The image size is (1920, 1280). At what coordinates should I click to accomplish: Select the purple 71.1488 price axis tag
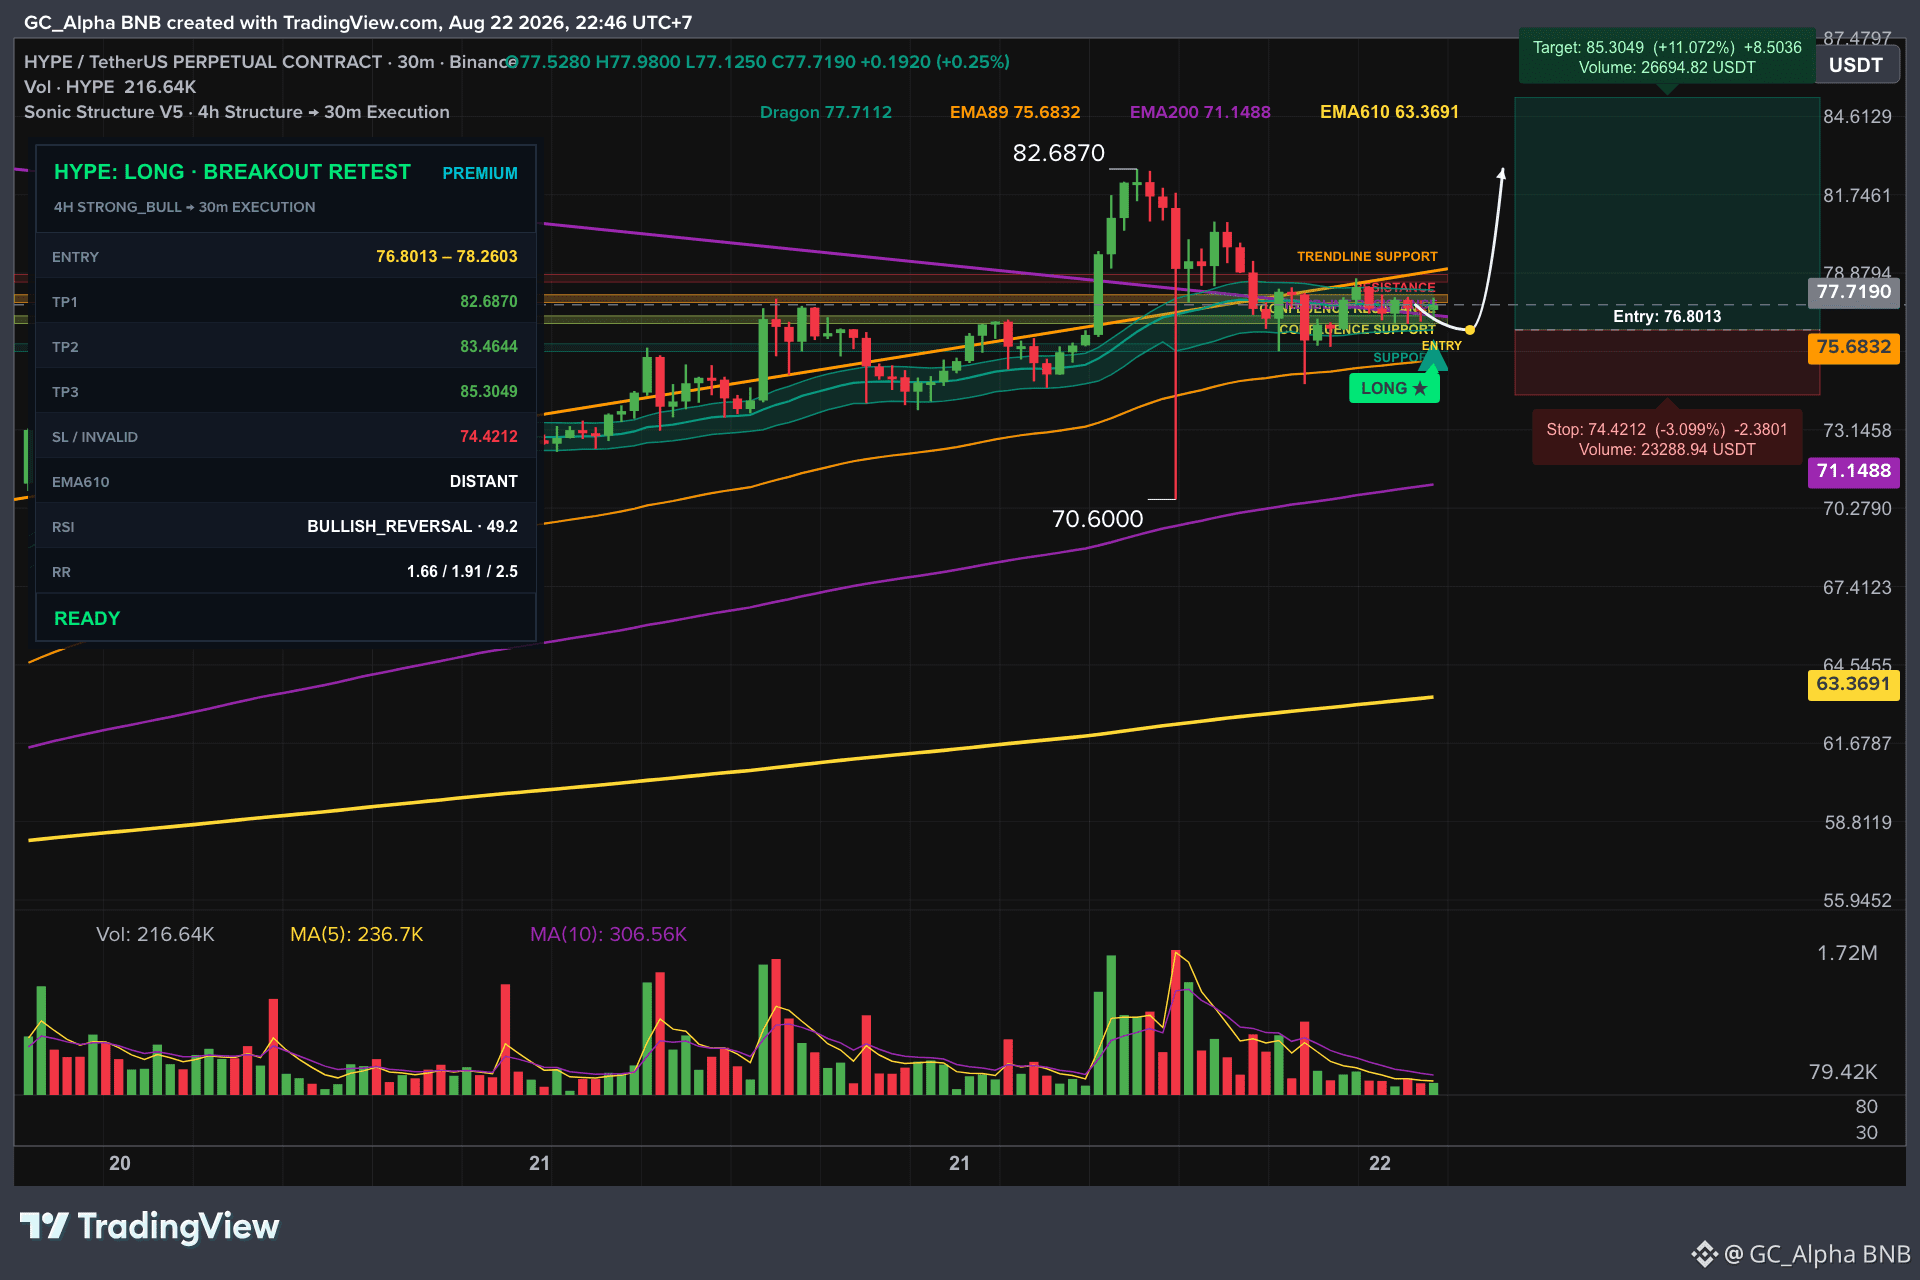pyautogui.click(x=1854, y=471)
